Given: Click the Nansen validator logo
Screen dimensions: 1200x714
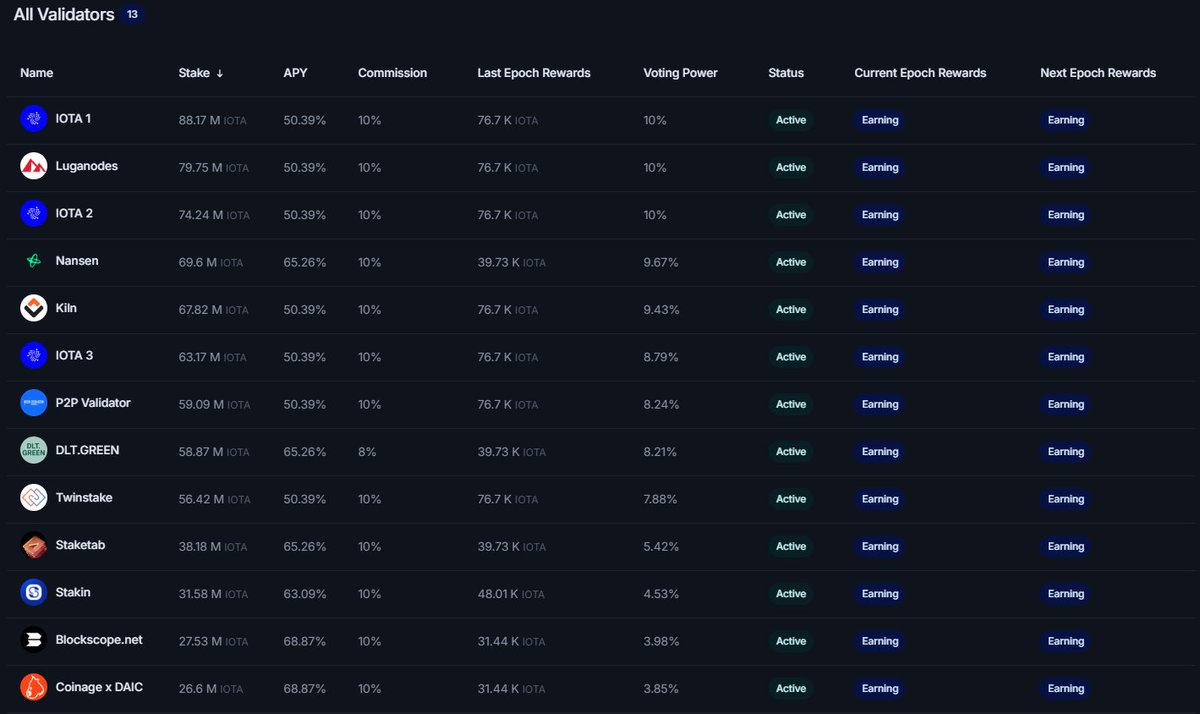Looking at the screenshot, I should click(34, 261).
